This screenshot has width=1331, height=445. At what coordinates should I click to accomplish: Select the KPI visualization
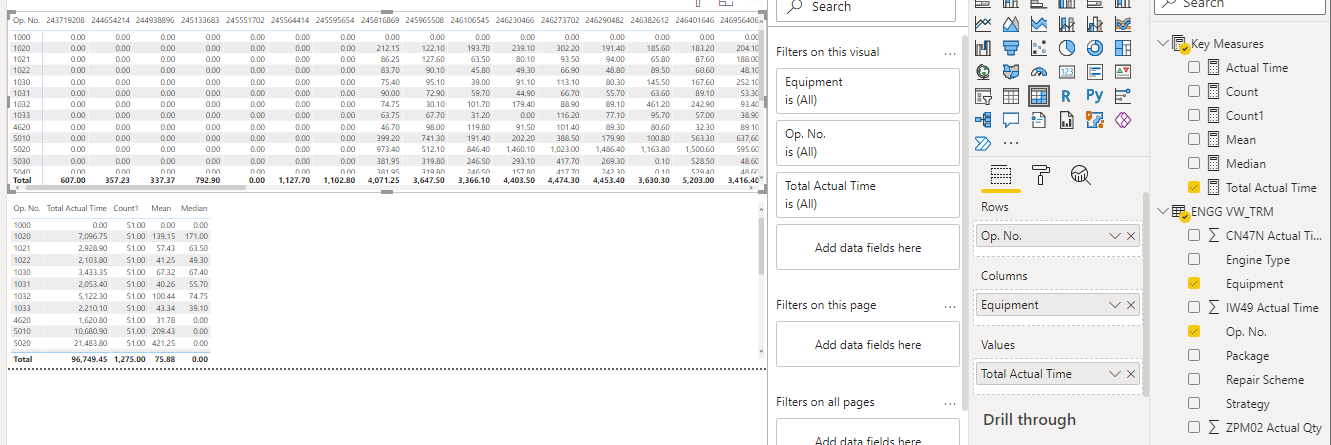coord(1123,71)
